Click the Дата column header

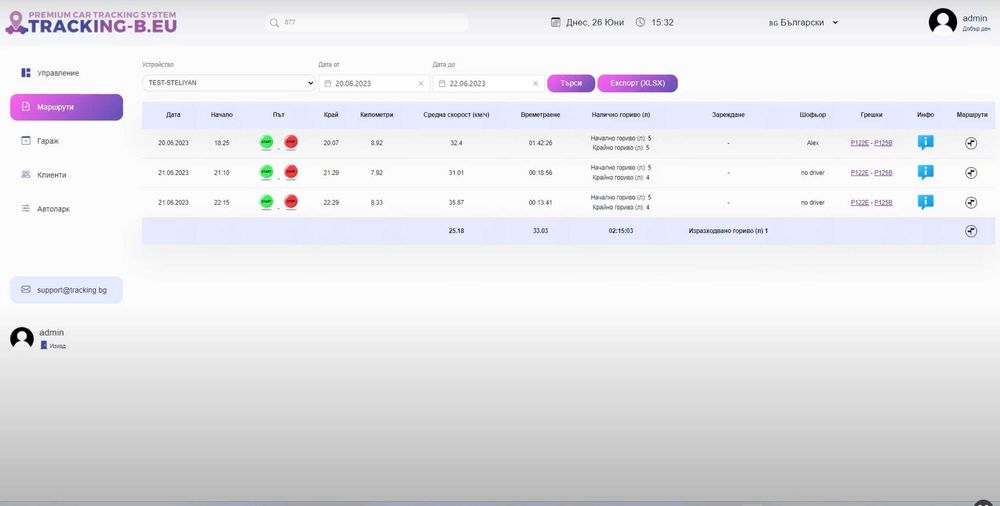173,115
